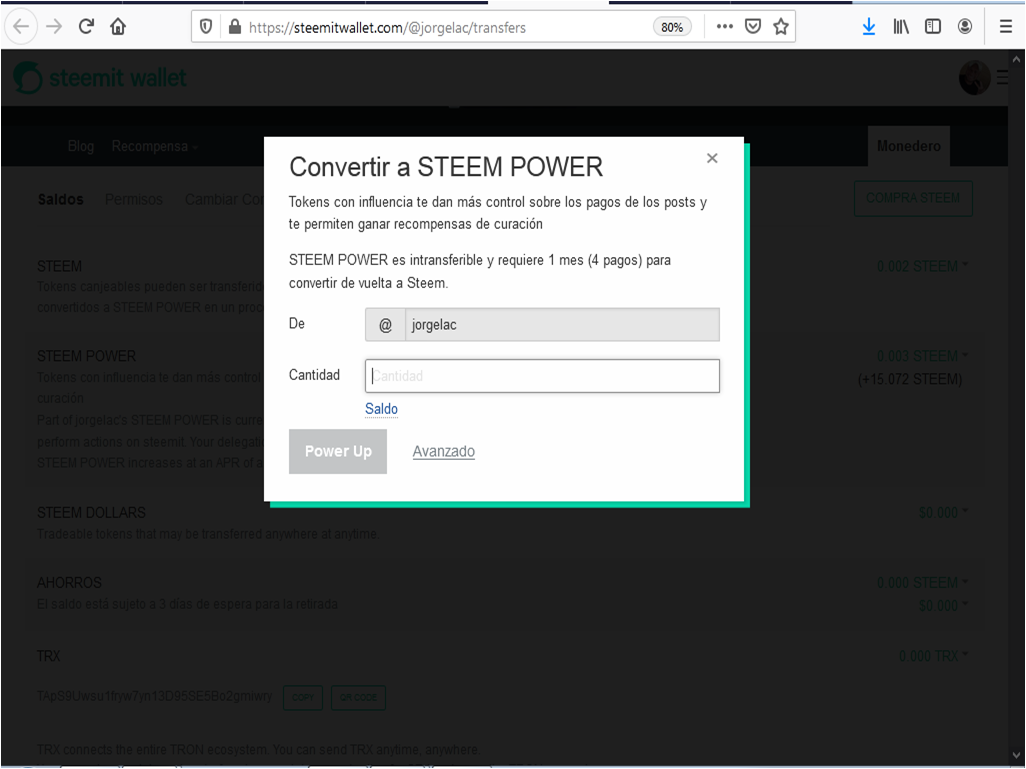
Task: Open the Library bookshelf icon
Action: tap(901, 27)
